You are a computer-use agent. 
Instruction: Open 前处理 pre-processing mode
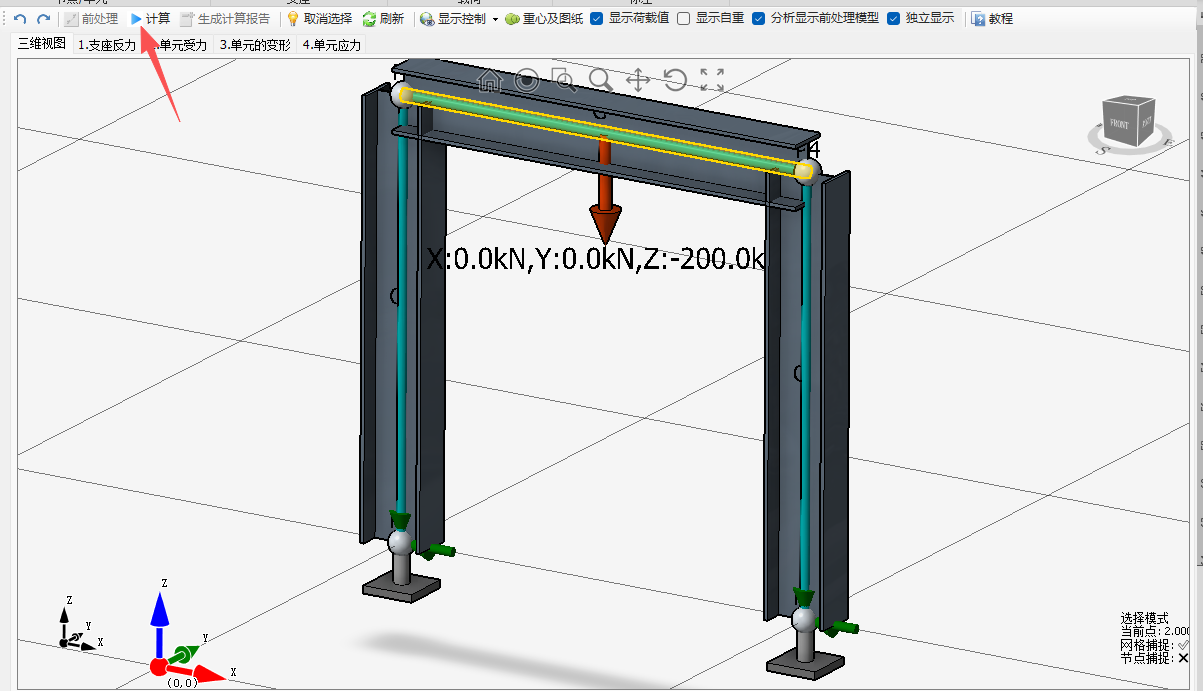click(91, 19)
